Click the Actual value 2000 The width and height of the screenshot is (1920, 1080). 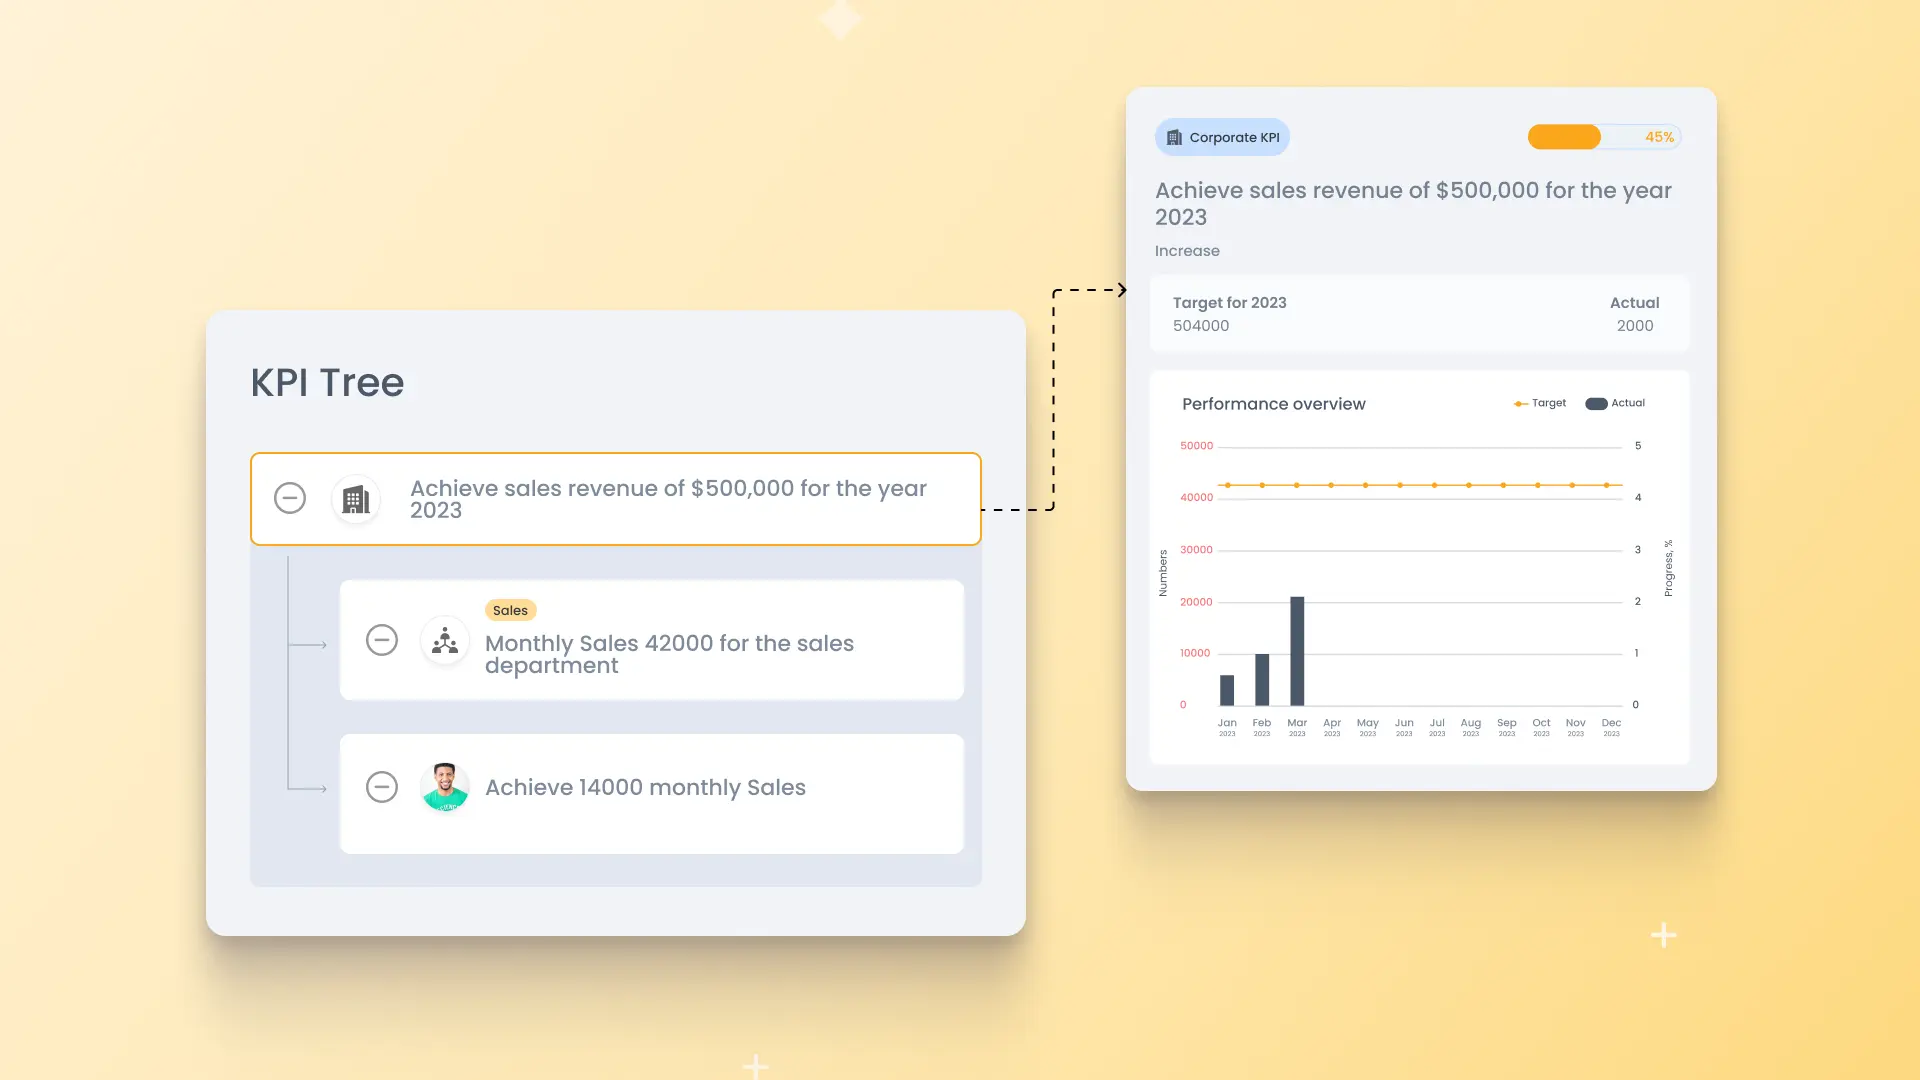1635,326
